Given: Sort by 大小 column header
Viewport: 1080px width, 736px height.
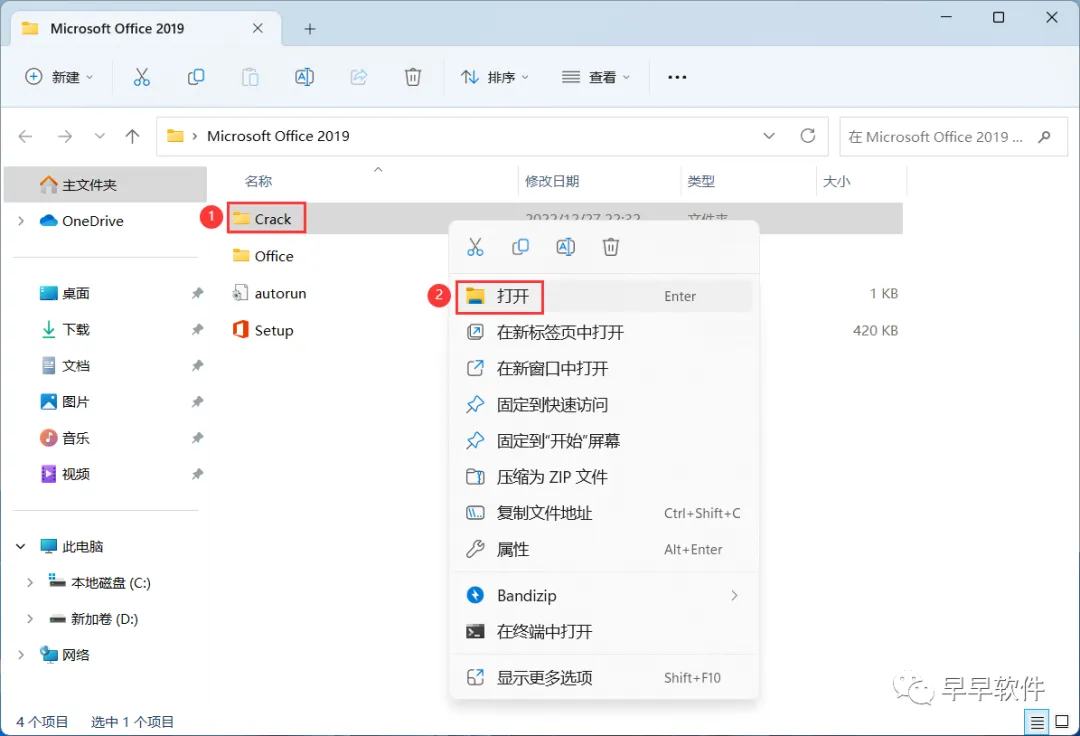Looking at the screenshot, I should pyautogui.click(x=836, y=181).
